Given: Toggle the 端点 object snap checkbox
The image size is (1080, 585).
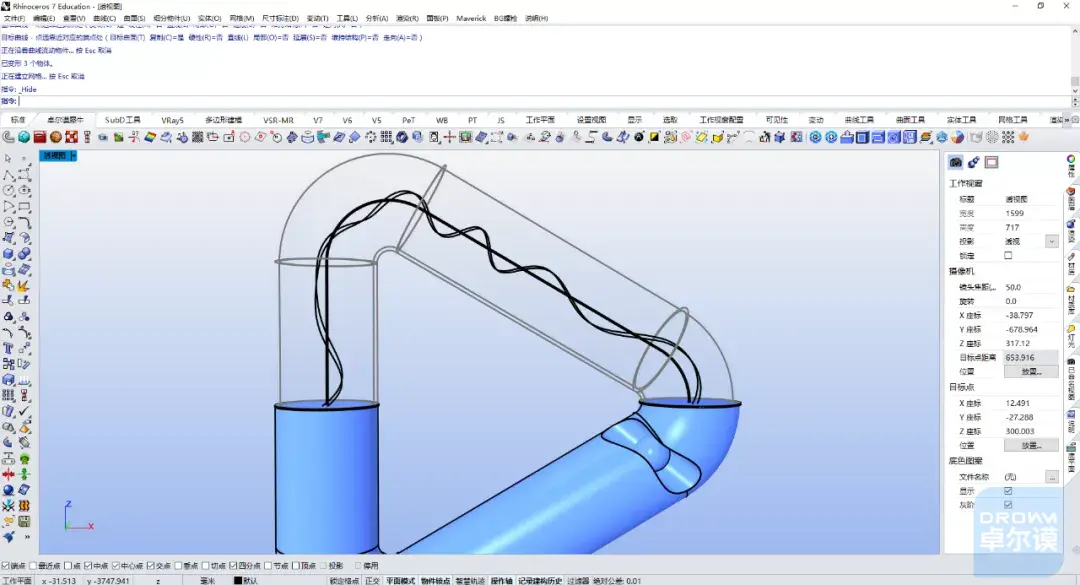Looking at the screenshot, I should click(x=6, y=566).
